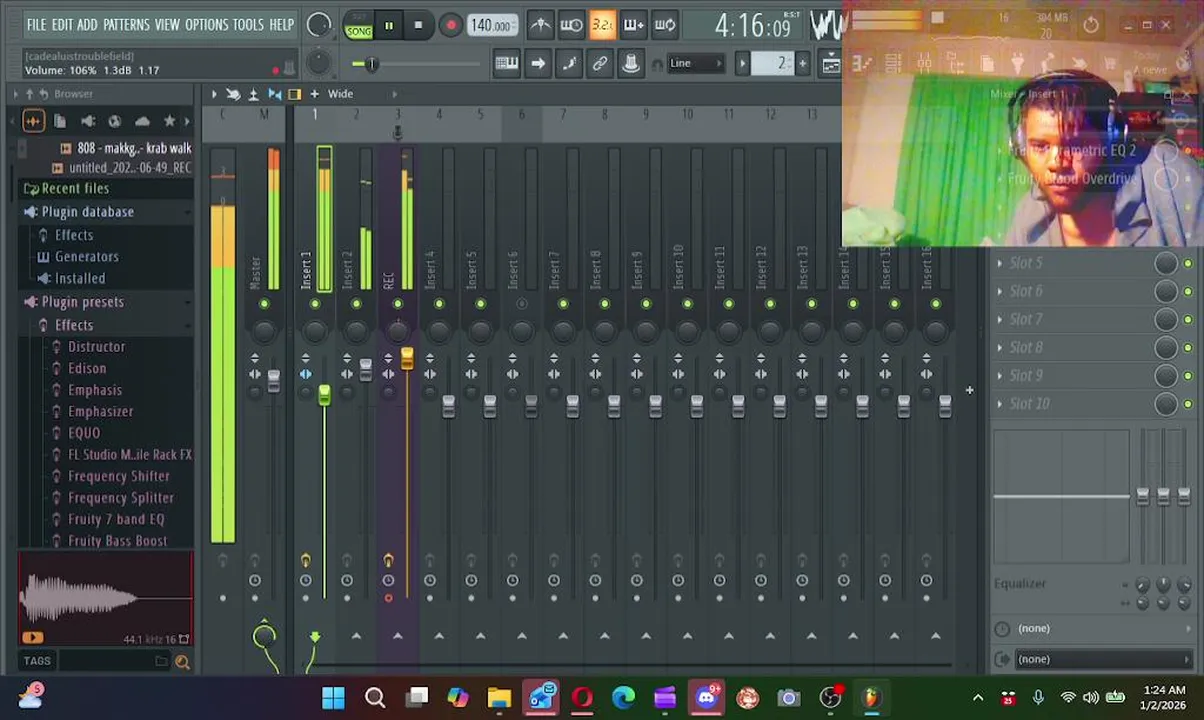Click the undo arrow icon in Browser header
Image resolution: width=1204 pixels, height=720 pixels.
tap(43, 94)
